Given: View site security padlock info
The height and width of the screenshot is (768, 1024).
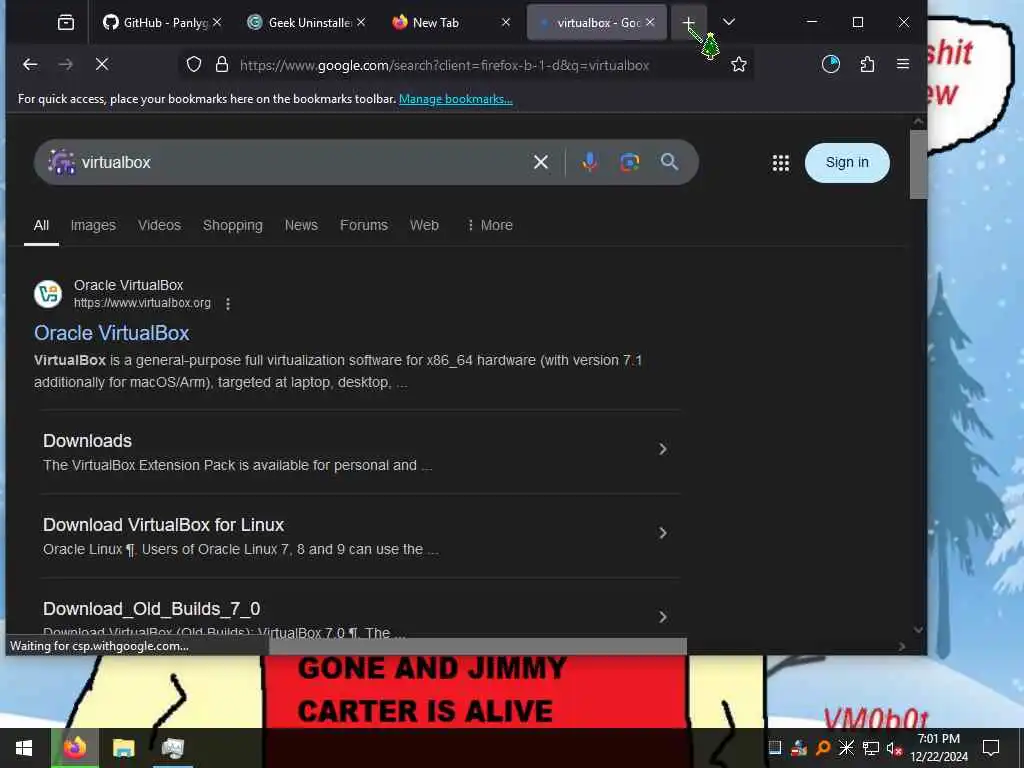Looking at the screenshot, I should (222, 64).
